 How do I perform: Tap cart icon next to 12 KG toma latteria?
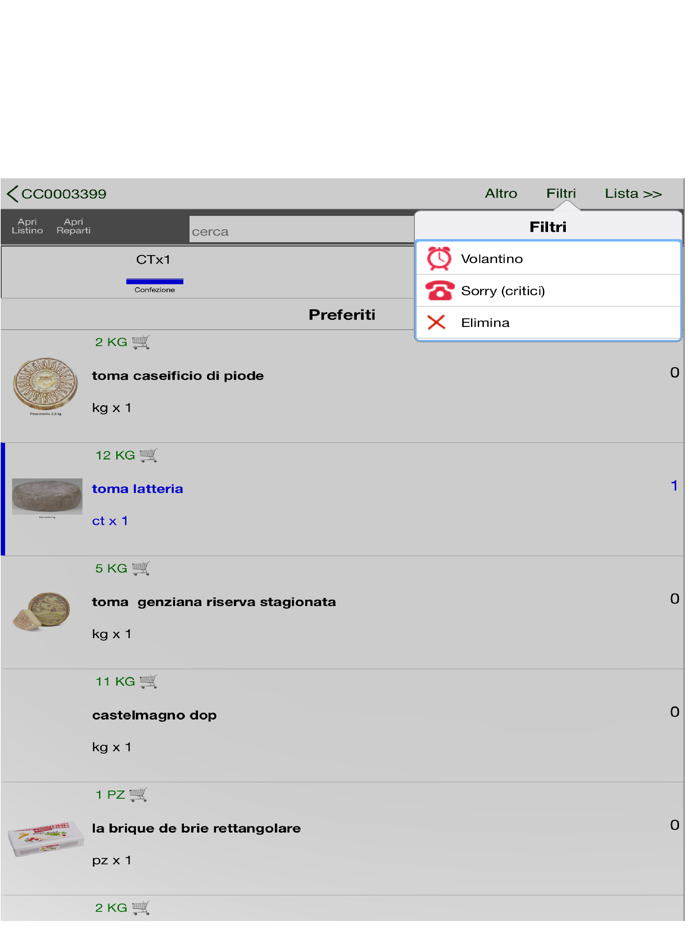[149, 455]
